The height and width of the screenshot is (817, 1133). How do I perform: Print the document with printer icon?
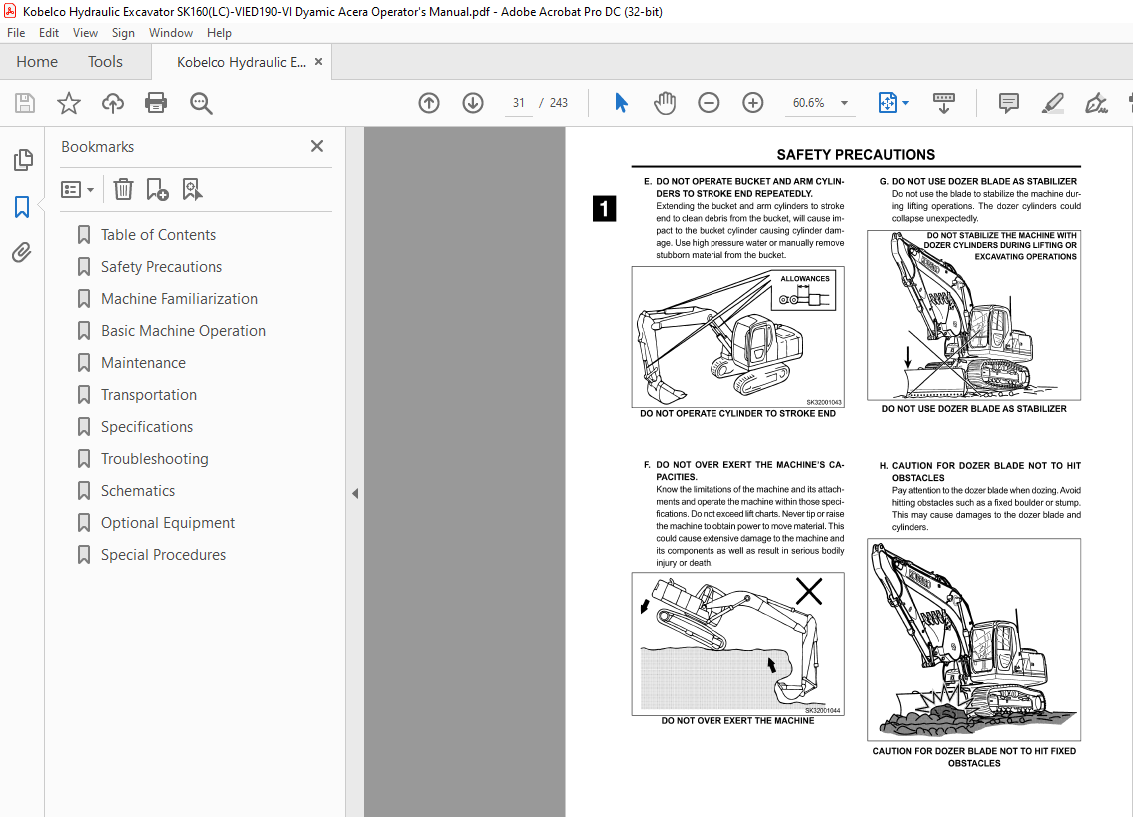click(156, 103)
